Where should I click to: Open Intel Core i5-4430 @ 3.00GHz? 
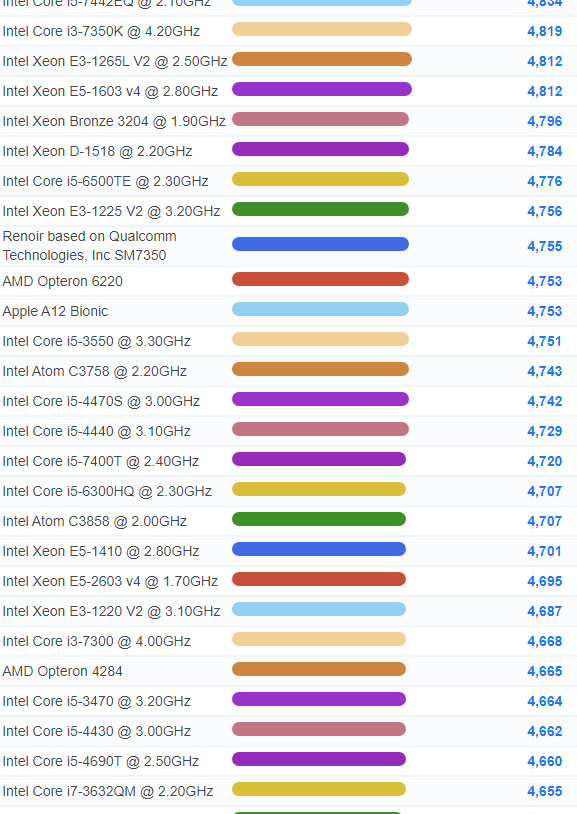pos(97,731)
